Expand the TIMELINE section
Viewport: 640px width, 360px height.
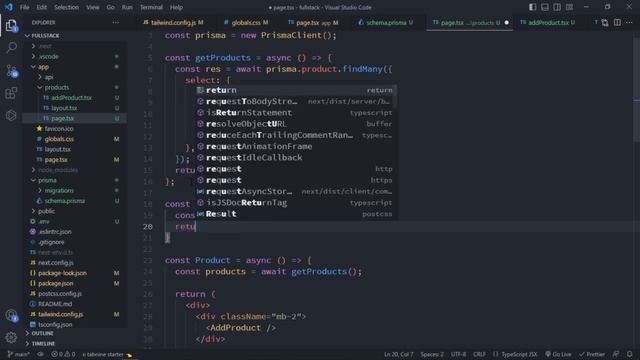[43, 343]
